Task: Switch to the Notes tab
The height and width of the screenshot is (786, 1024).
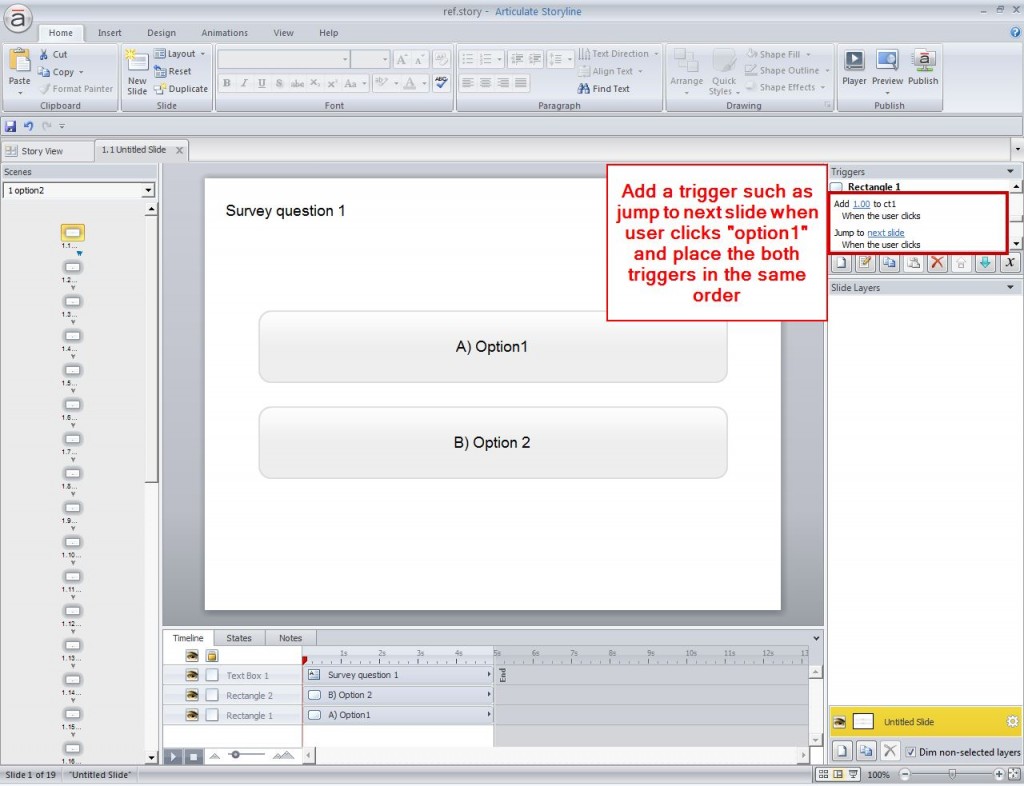Action: 291,638
